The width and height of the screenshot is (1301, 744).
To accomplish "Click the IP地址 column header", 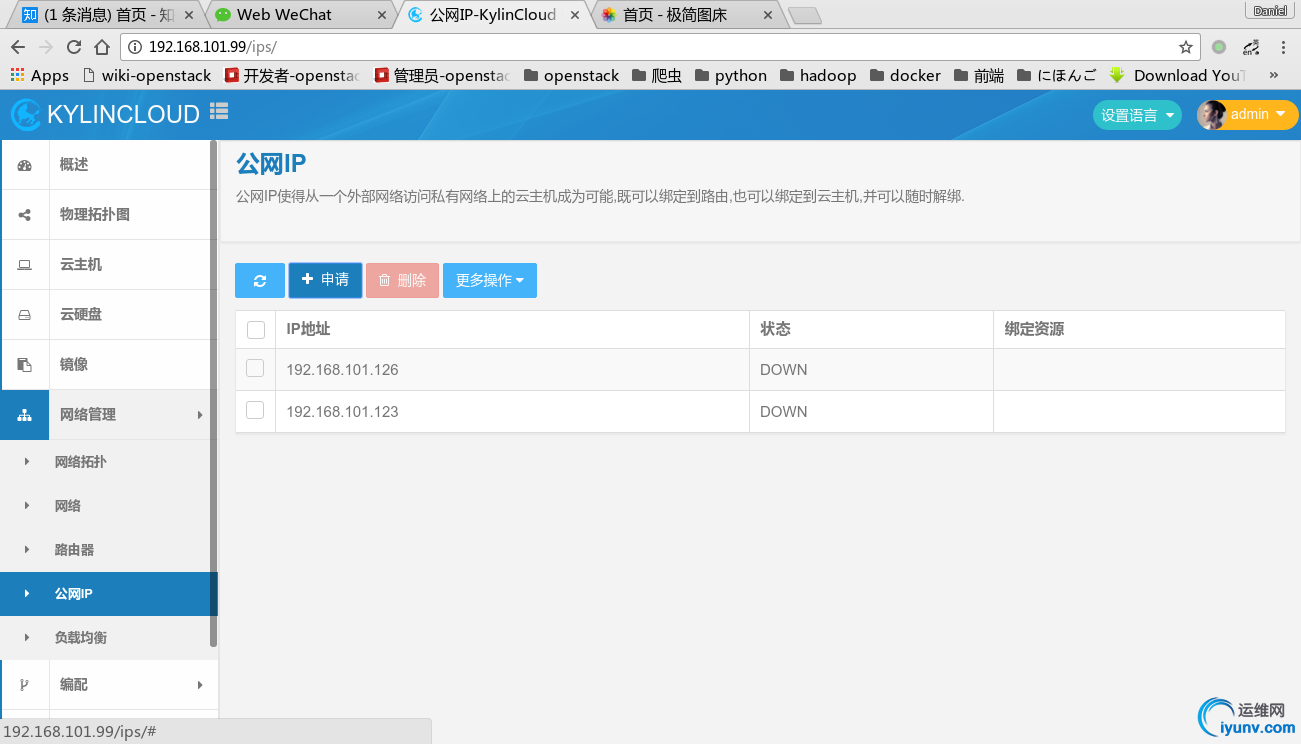I will click(x=308, y=329).
